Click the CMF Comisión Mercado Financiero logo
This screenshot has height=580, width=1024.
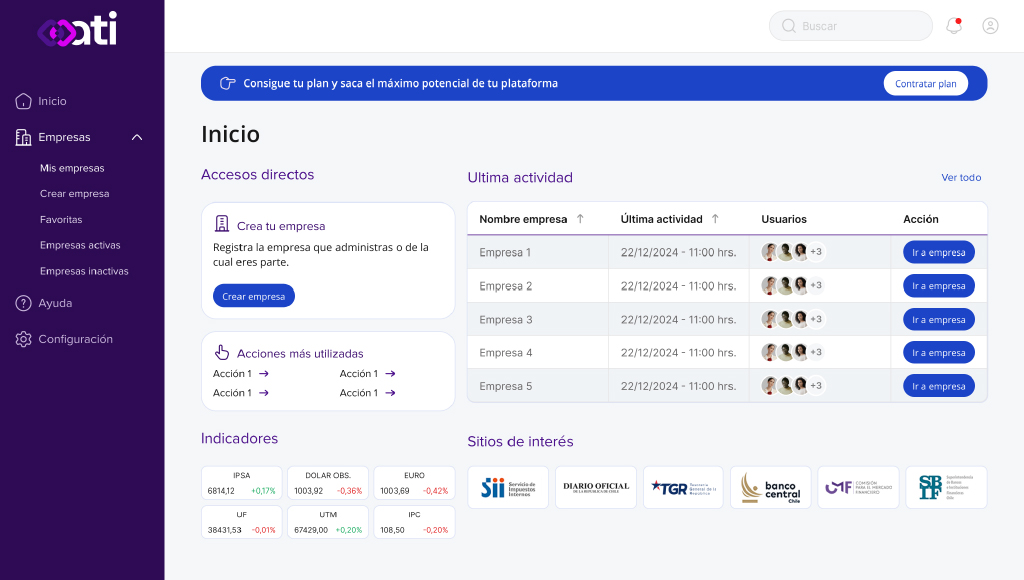[858, 487]
